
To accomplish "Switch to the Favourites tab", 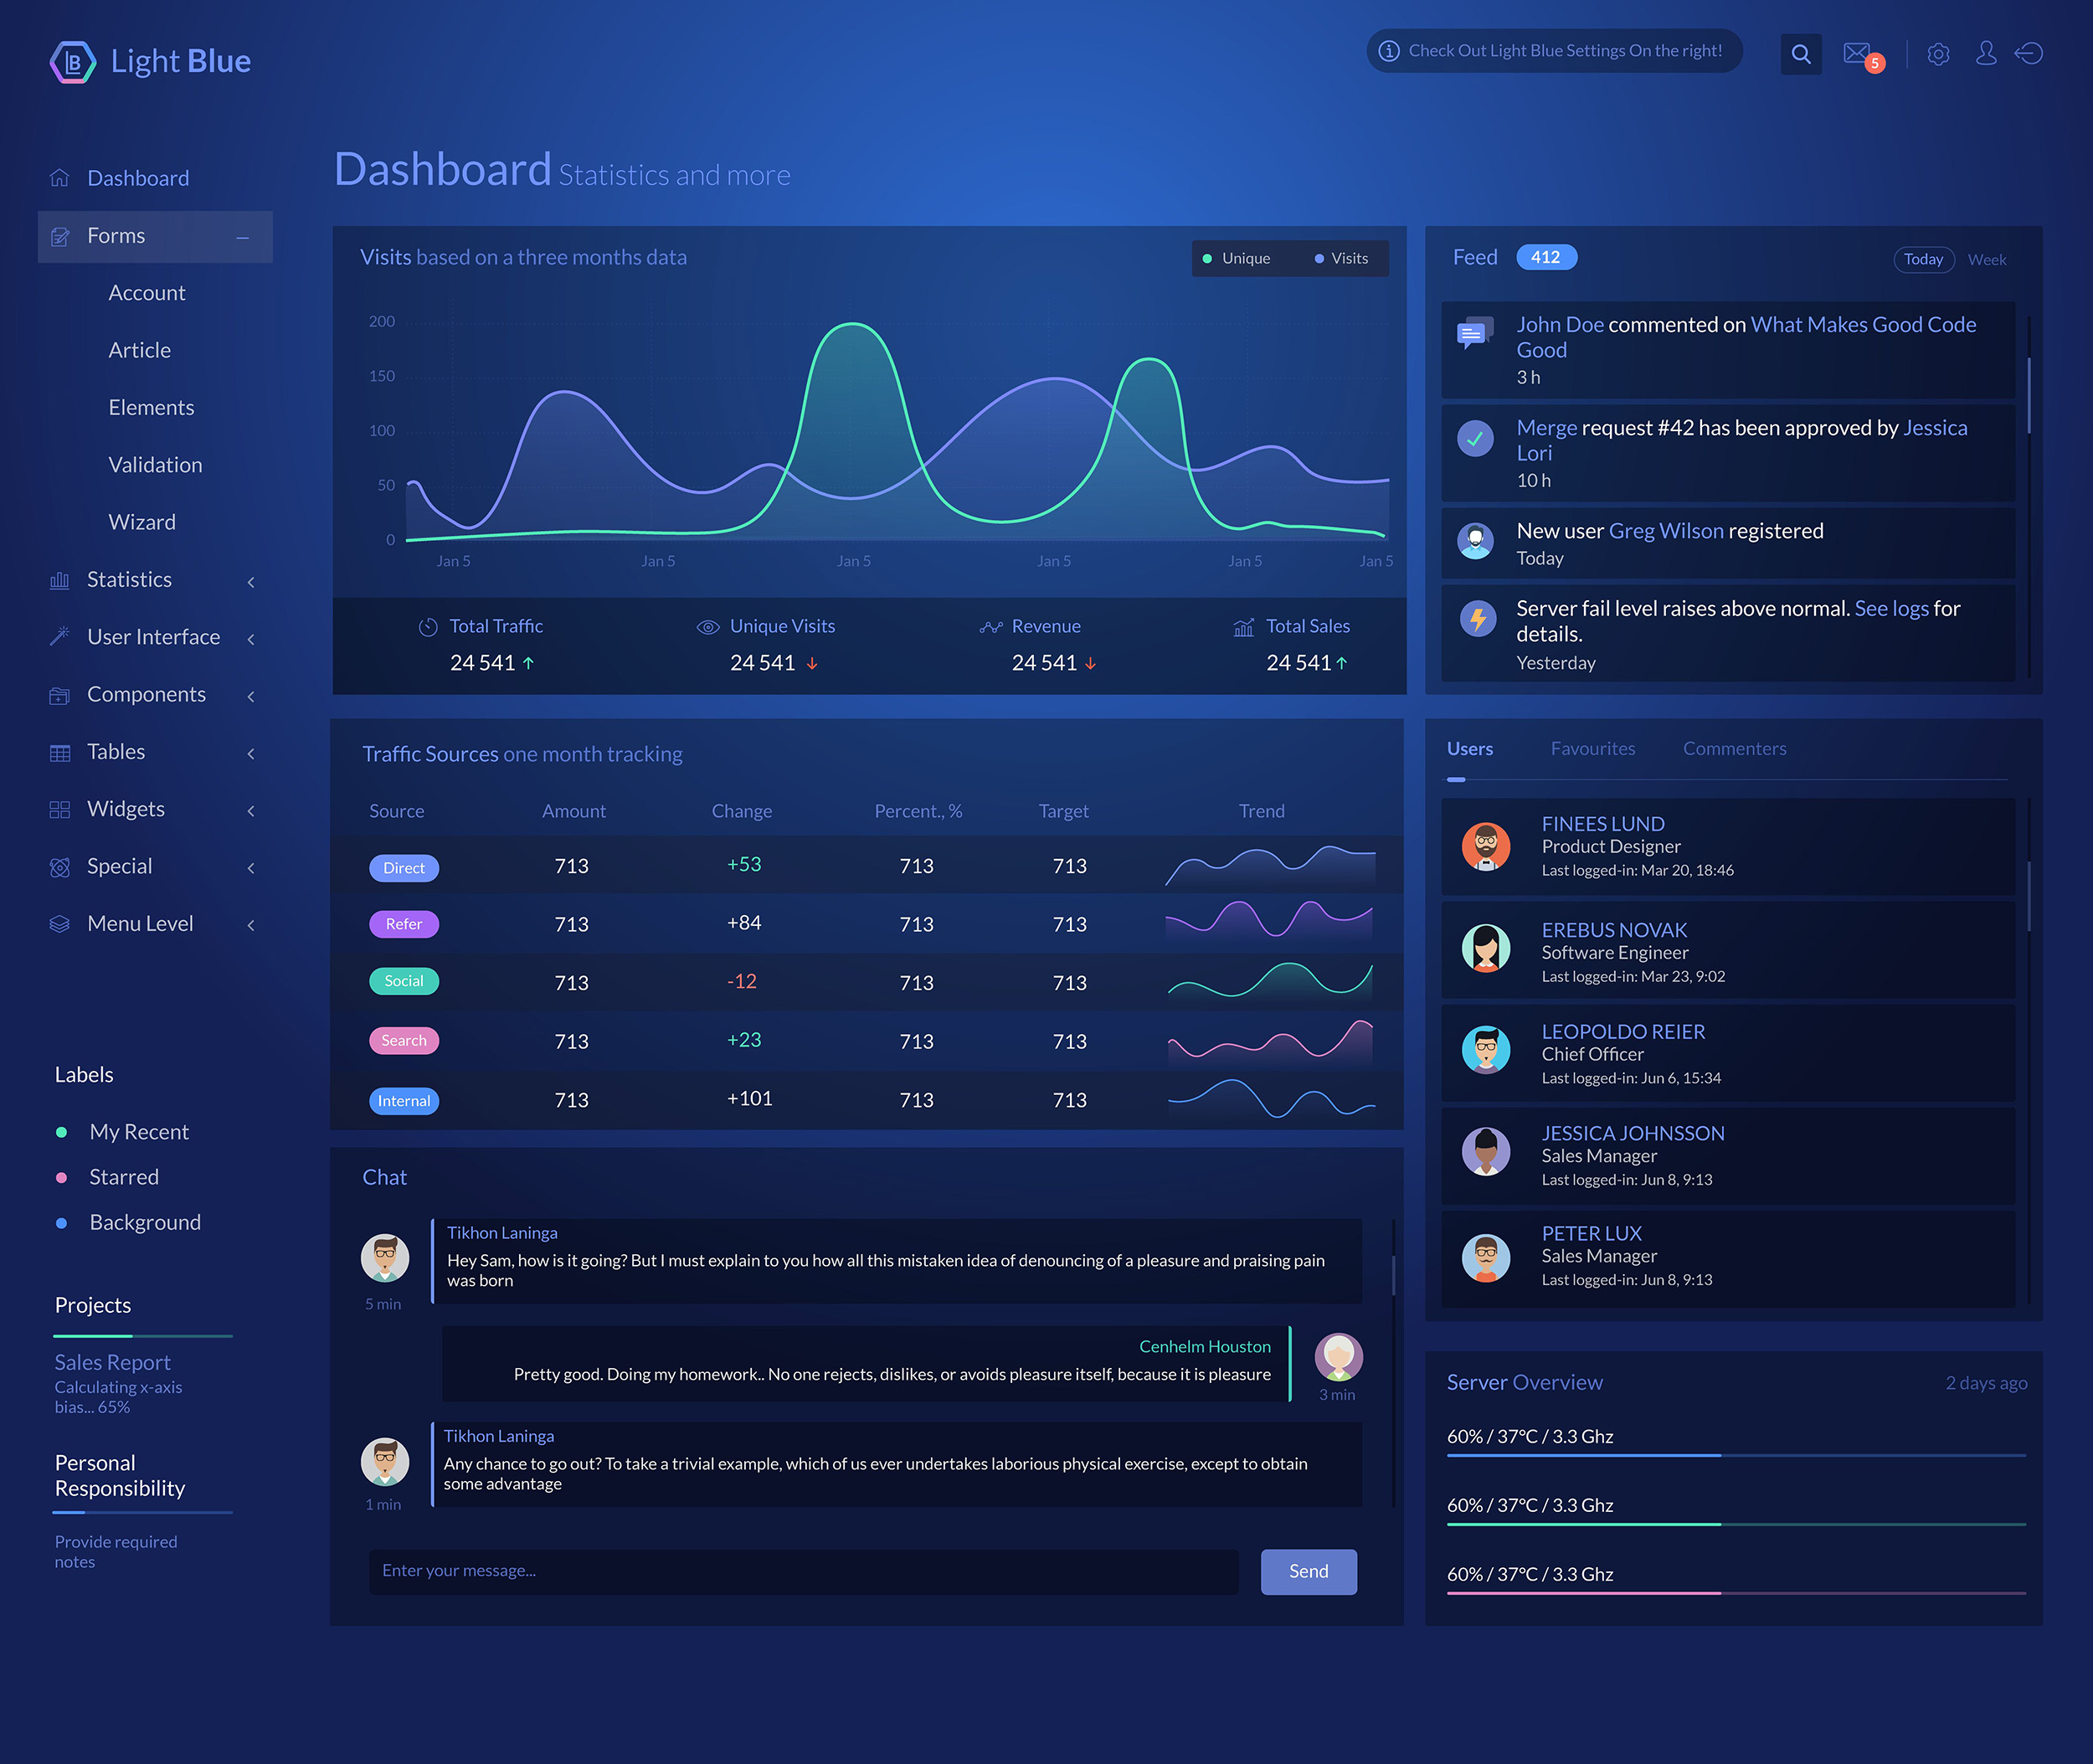I will pos(1593,749).
